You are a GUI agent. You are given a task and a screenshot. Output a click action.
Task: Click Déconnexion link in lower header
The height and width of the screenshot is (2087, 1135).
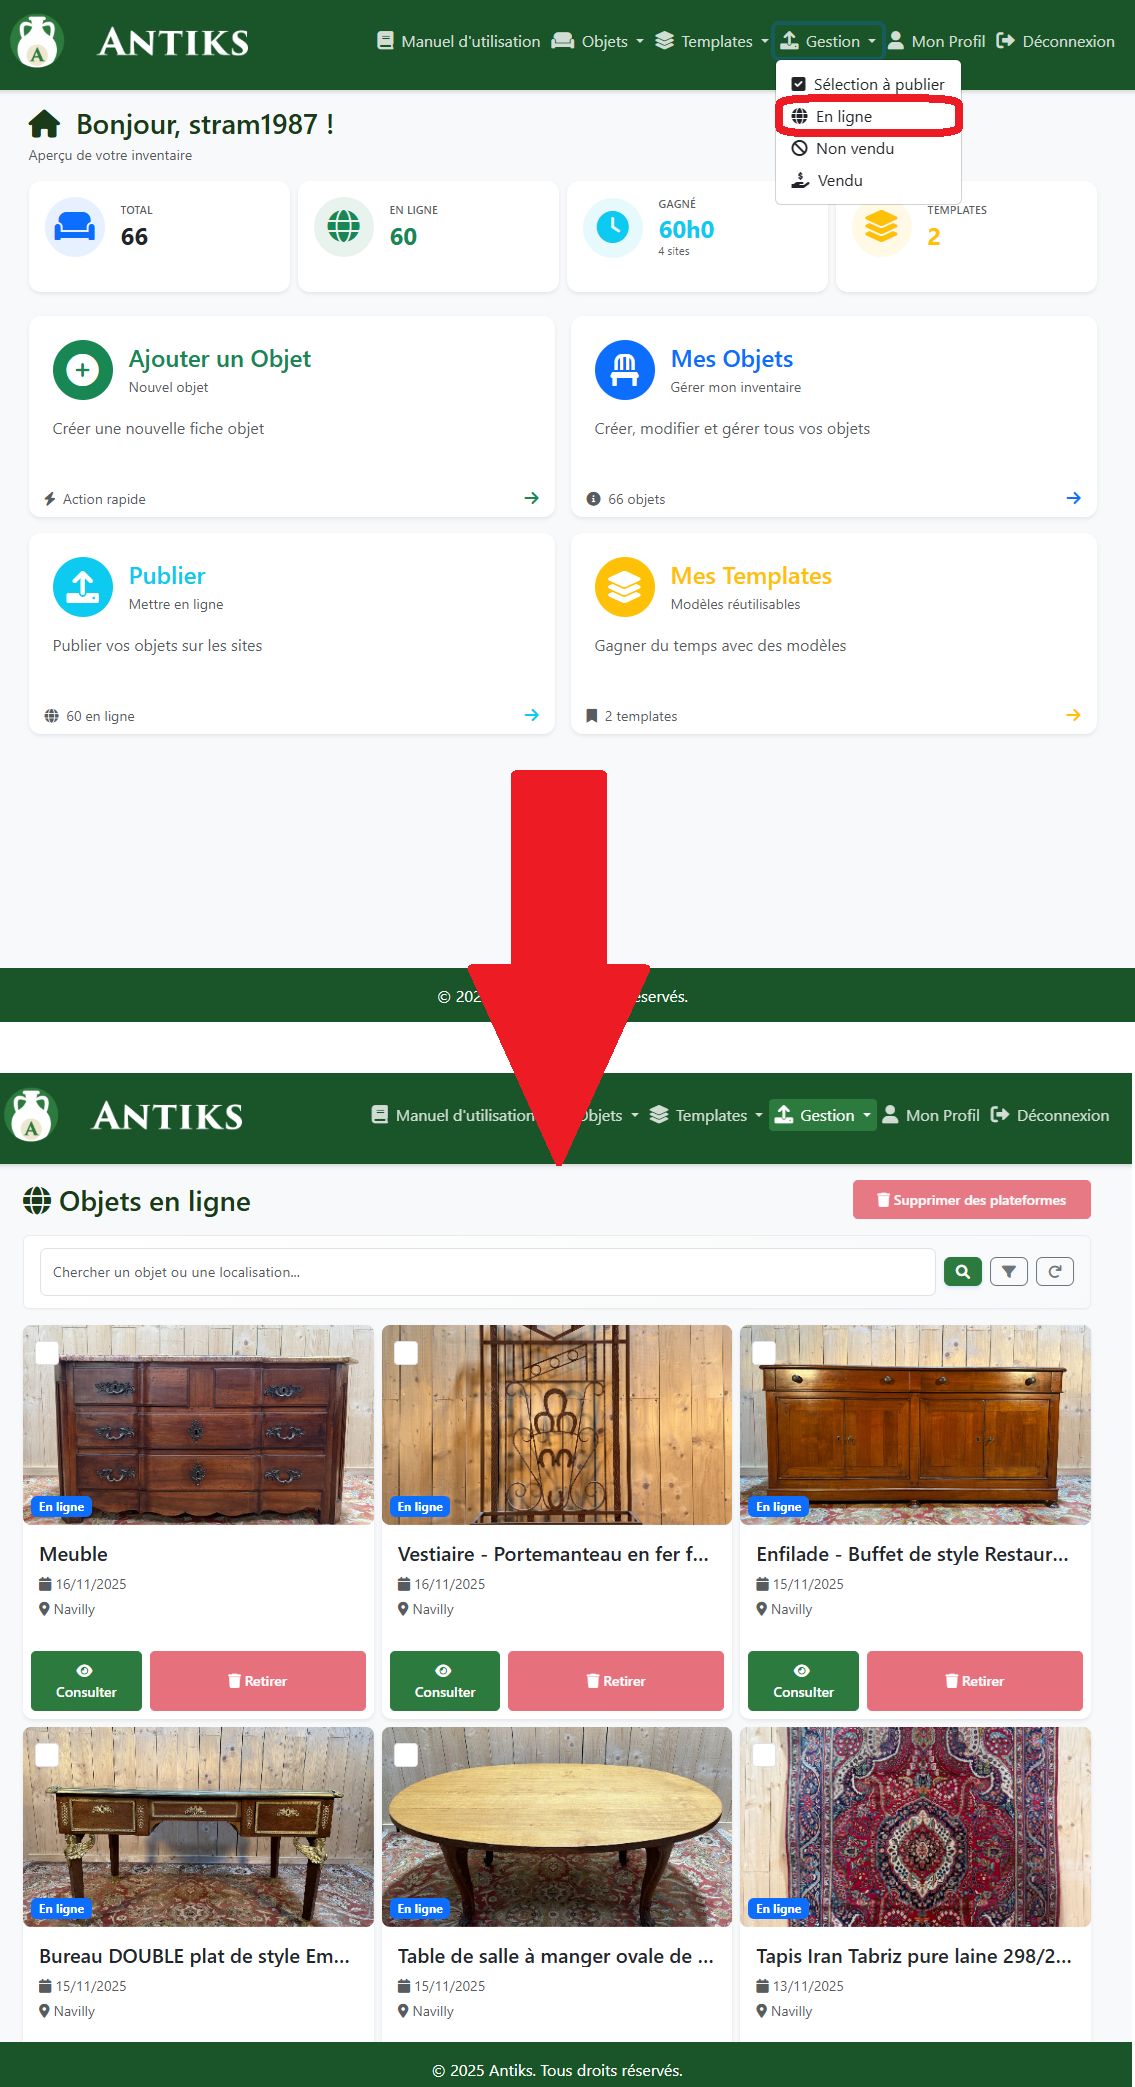click(x=1050, y=1115)
